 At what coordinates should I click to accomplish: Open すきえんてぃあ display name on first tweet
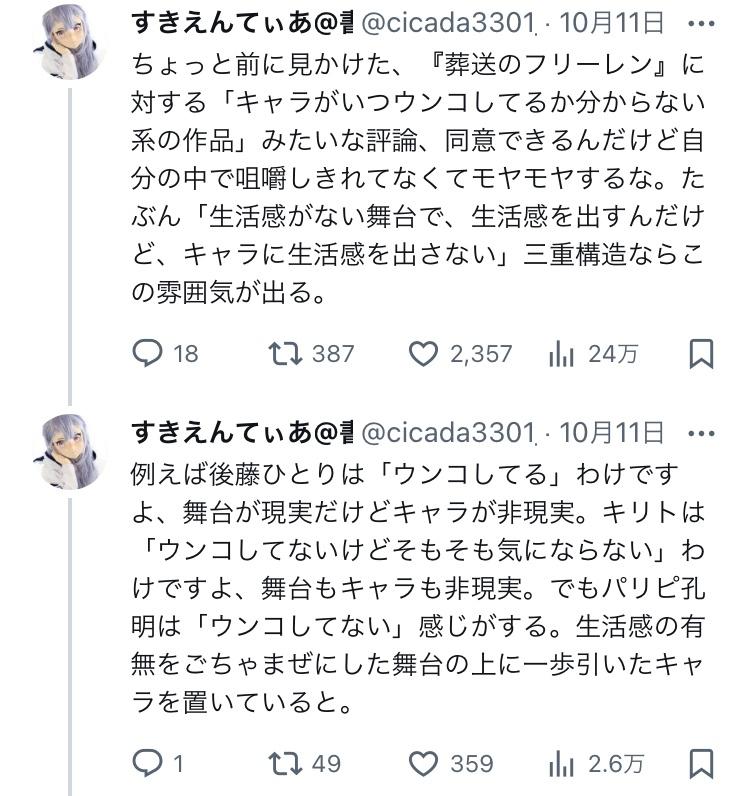tap(240, 21)
